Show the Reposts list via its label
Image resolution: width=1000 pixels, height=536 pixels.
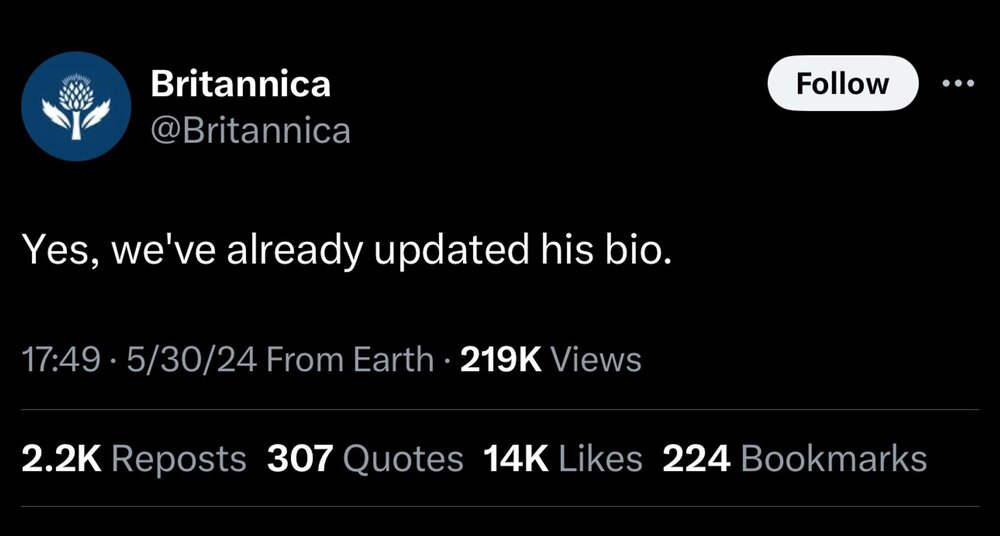[x=178, y=459]
